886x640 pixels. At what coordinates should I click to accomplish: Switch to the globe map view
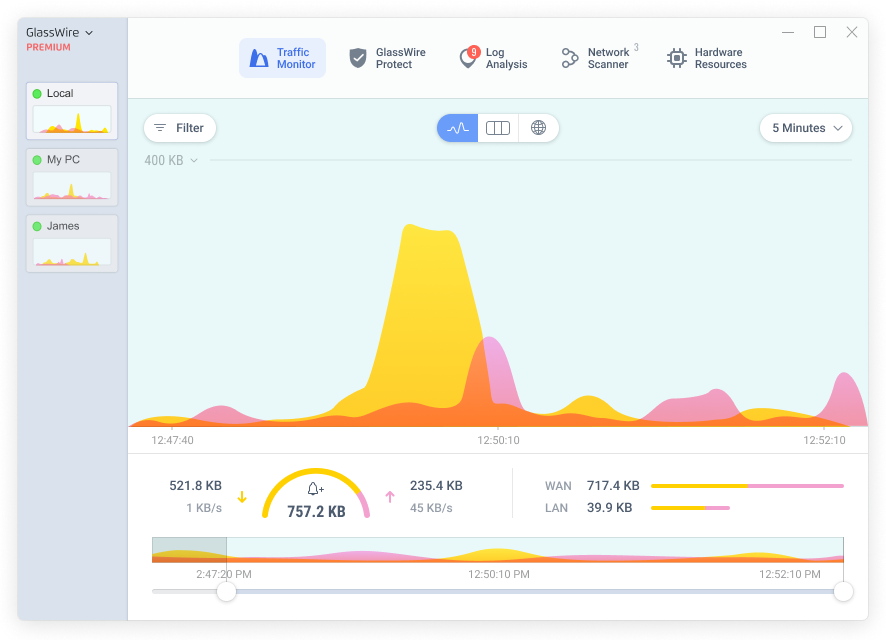pos(538,128)
